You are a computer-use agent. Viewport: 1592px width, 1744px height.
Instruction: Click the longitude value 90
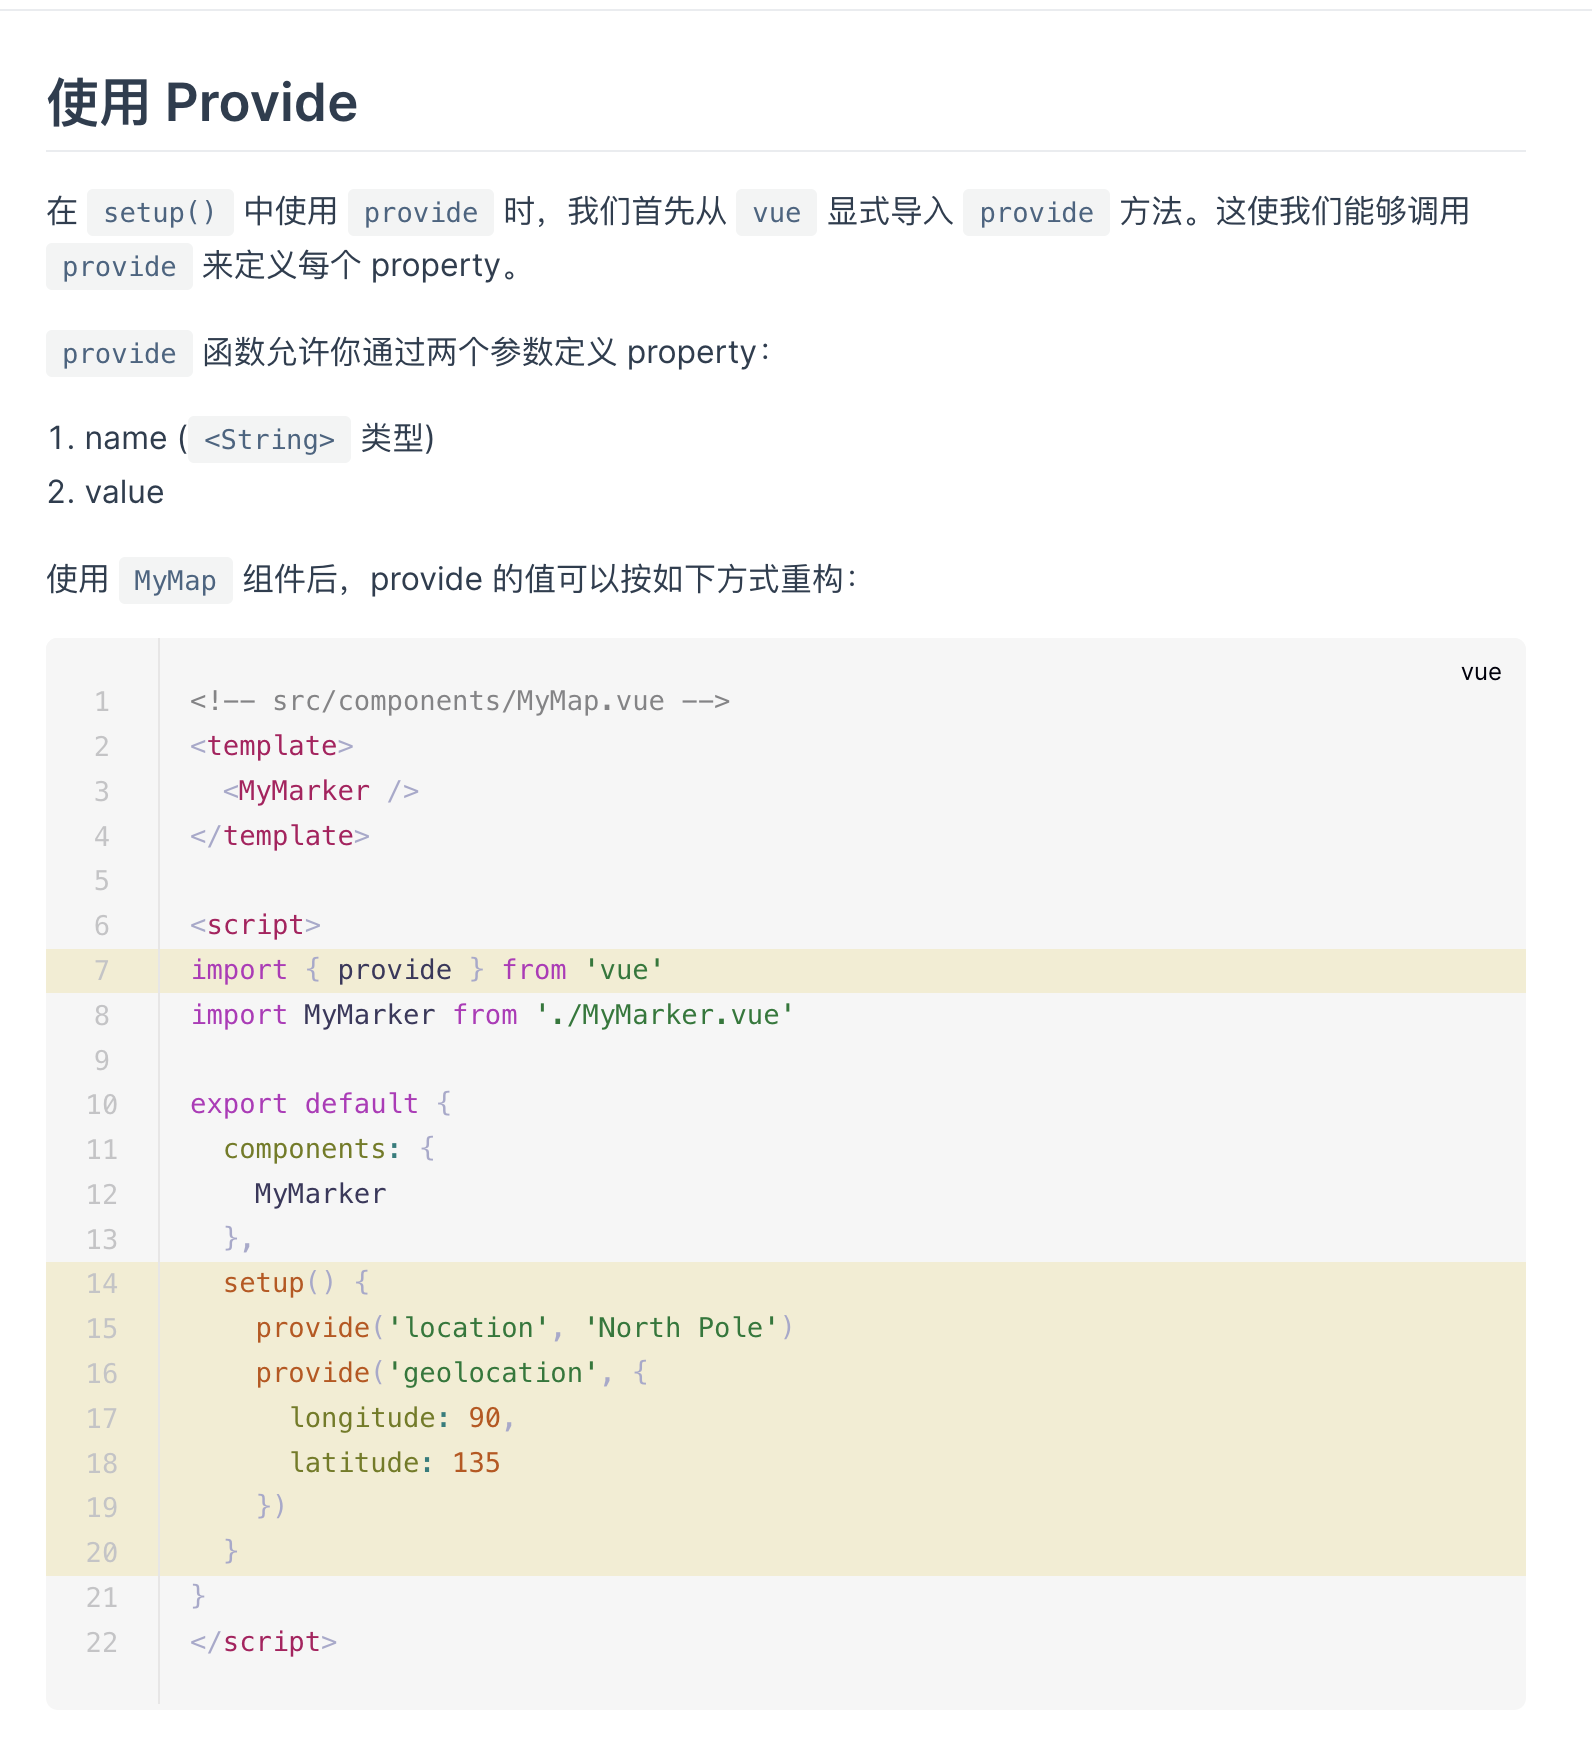tap(484, 1418)
